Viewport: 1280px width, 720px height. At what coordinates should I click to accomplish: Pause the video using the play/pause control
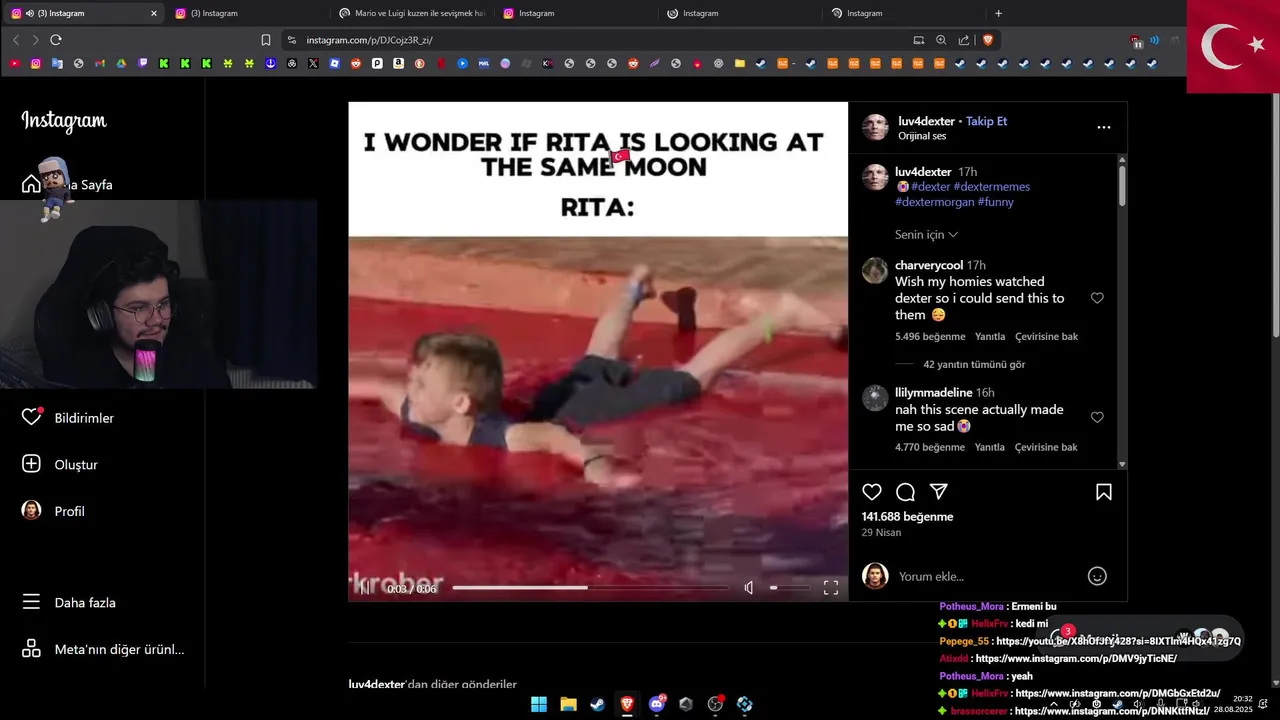click(x=365, y=588)
